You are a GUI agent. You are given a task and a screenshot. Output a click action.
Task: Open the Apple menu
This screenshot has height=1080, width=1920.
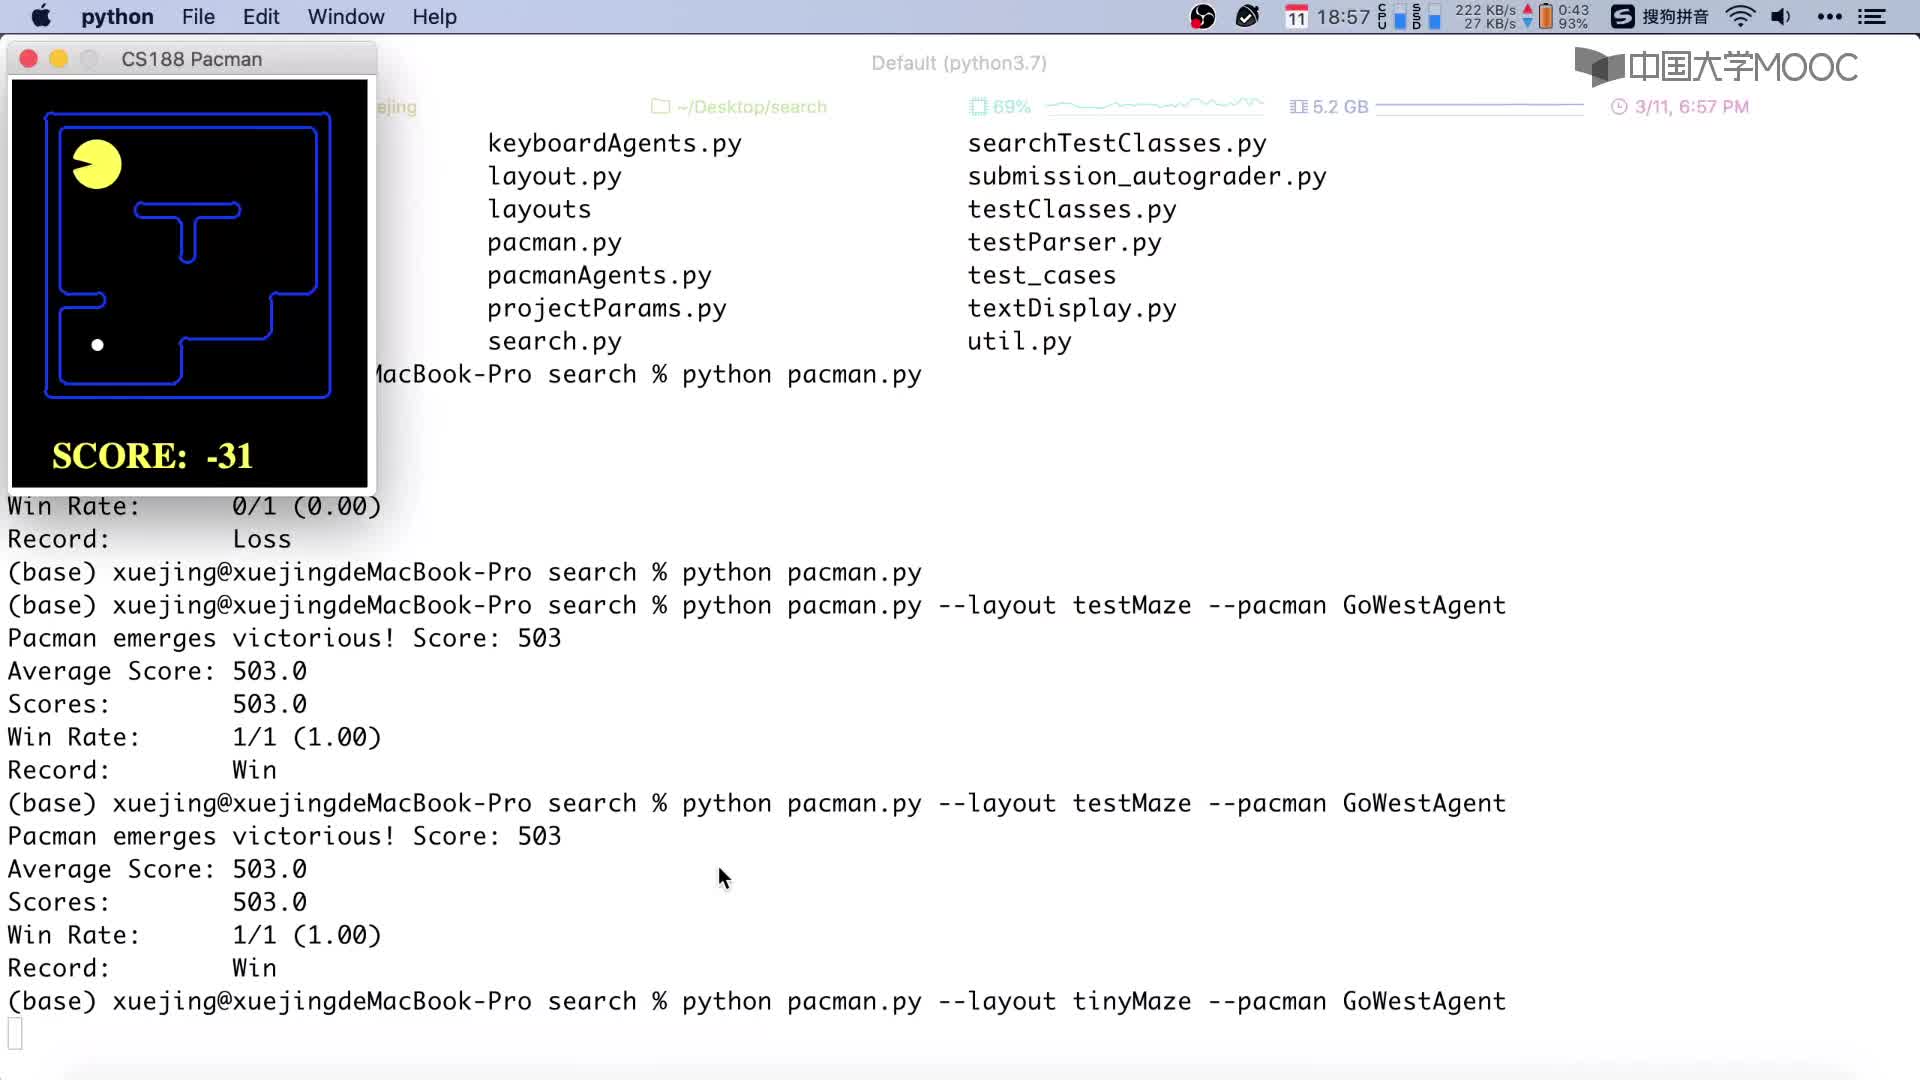click(41, 16)
